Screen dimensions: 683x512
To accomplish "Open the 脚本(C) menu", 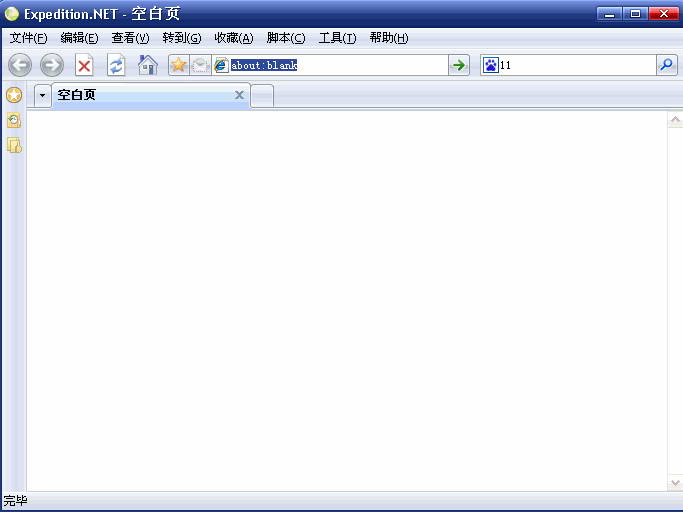I will [286, 38].
